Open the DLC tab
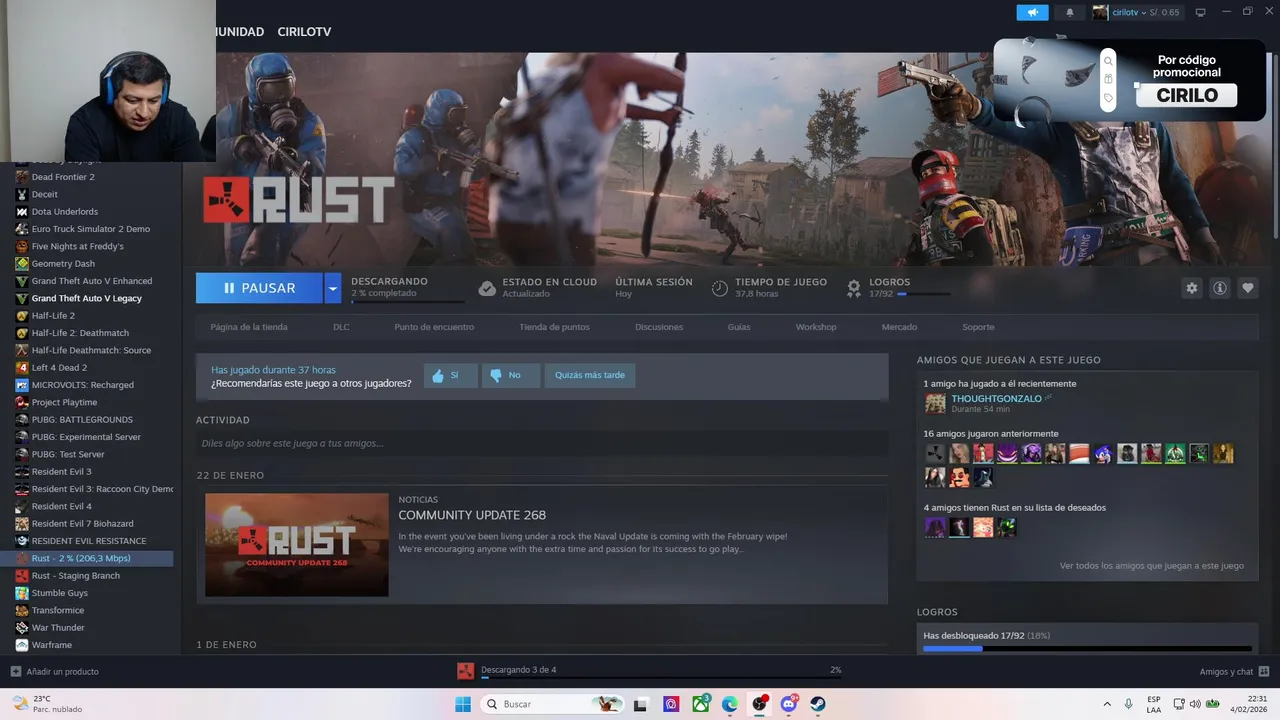 [341, 327]
